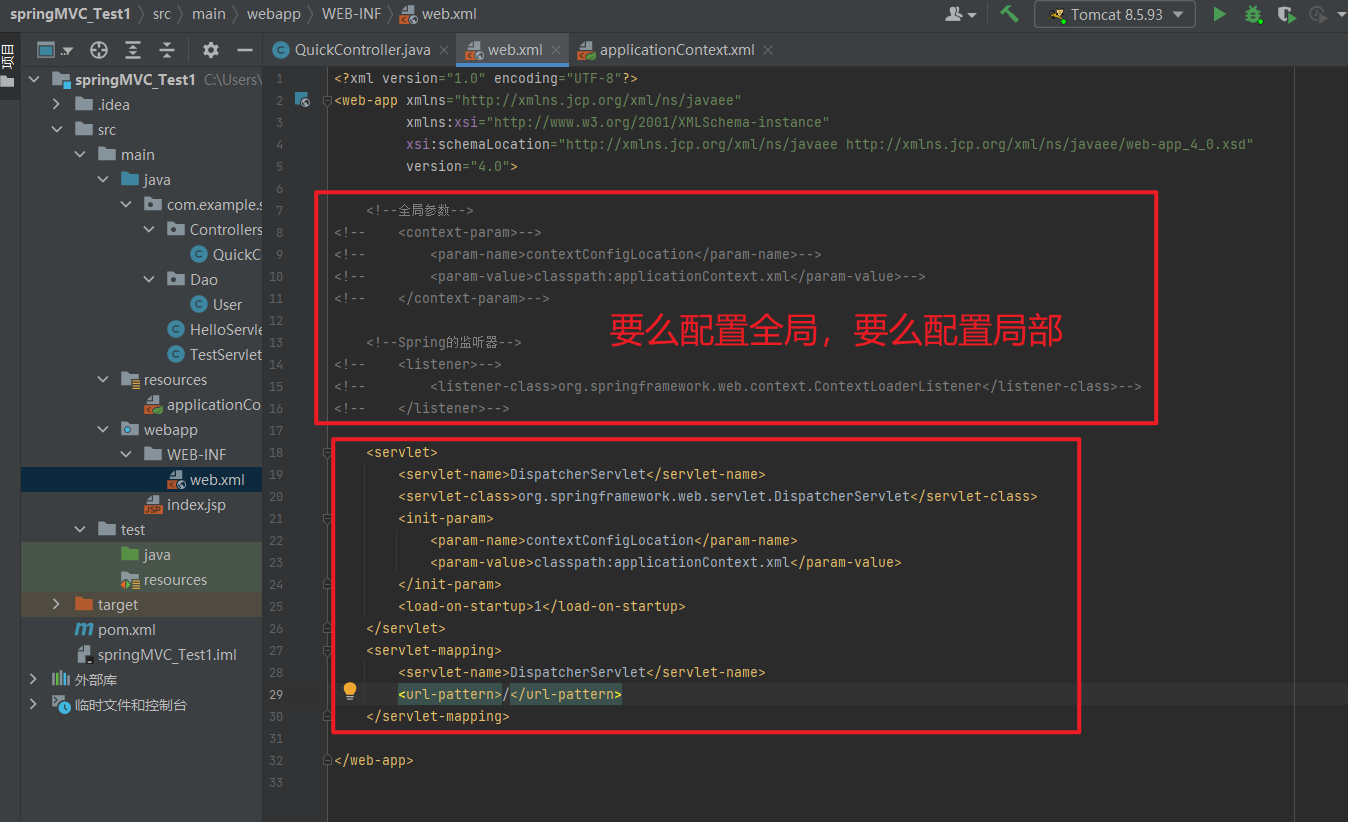Open the Tomcat 8.5.93 run configuration dropdown
Image resolution: width=1348 pixels, height=822 pixels.
[1114, 14]
